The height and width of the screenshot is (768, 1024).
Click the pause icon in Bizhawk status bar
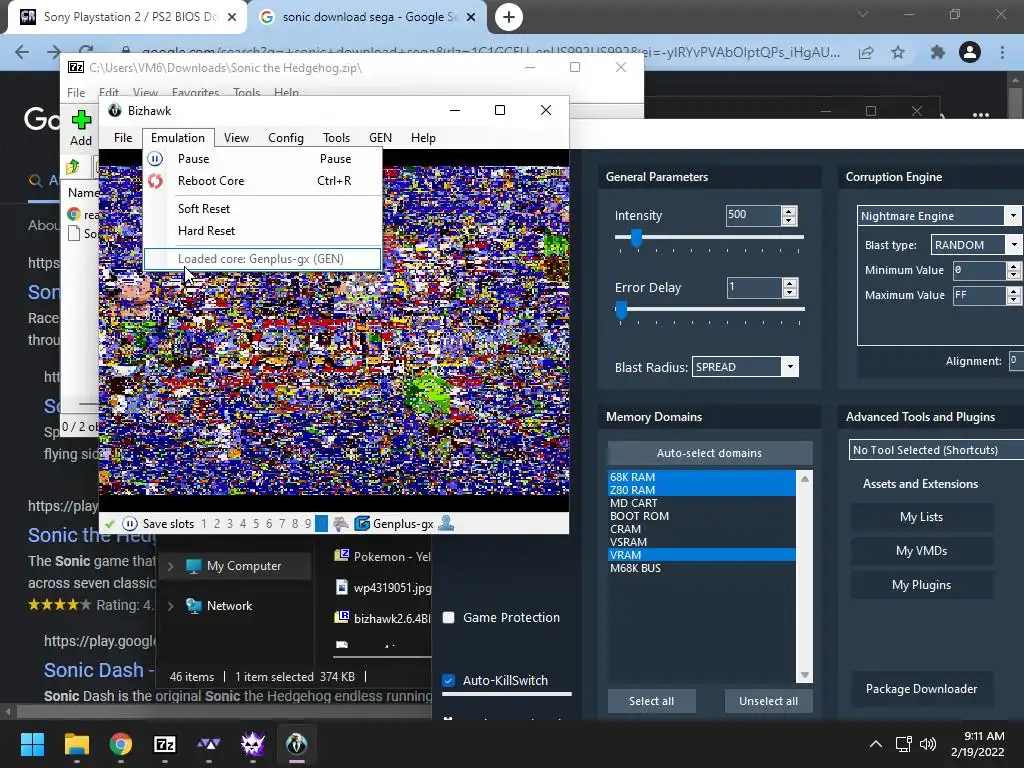coord(130,524)
